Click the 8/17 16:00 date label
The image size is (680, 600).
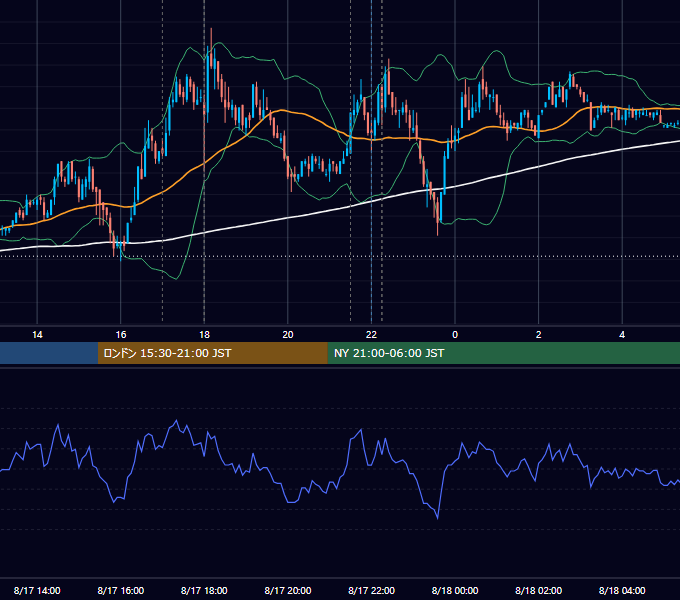121,590
